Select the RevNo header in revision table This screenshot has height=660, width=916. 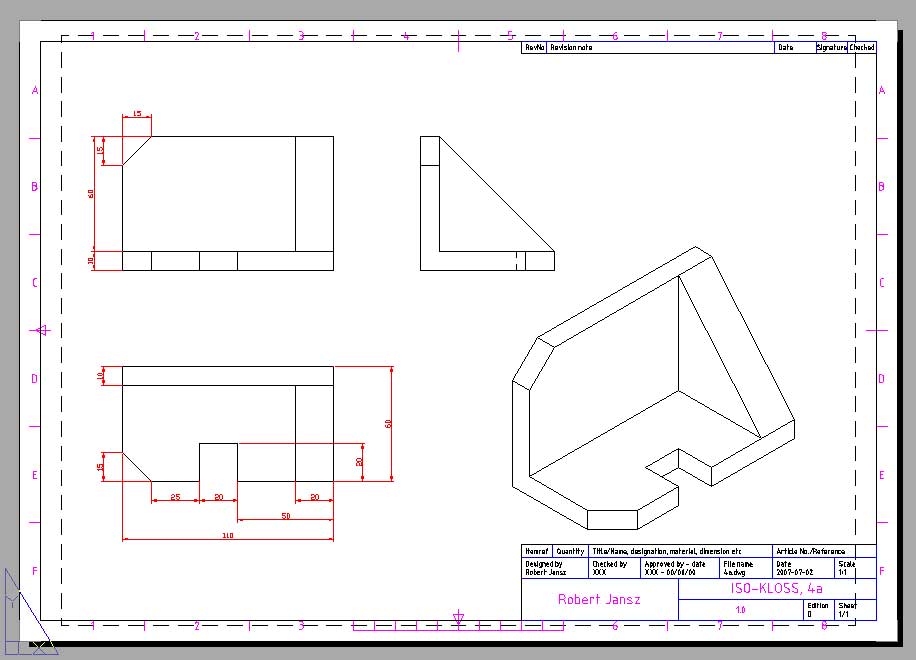535,47
